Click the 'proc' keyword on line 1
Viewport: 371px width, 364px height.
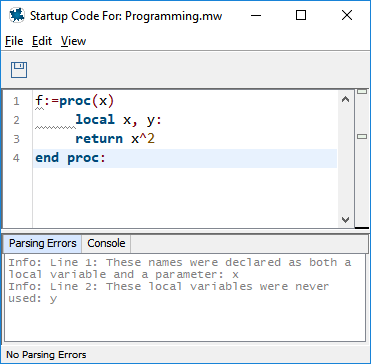coord(75,101)
